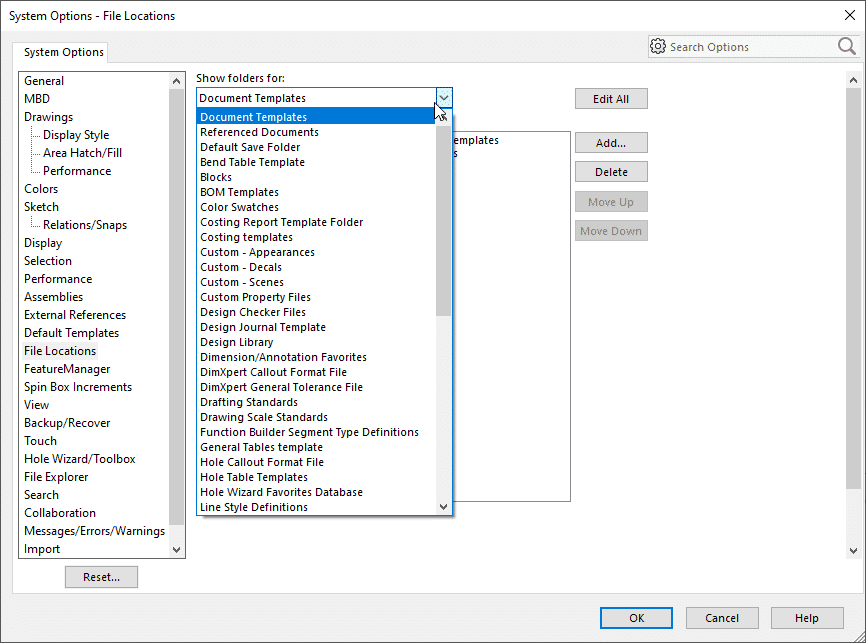Select Display Style under Drawings
The height and width of the screenshot is (643, 866).
[x=76, y=135]
